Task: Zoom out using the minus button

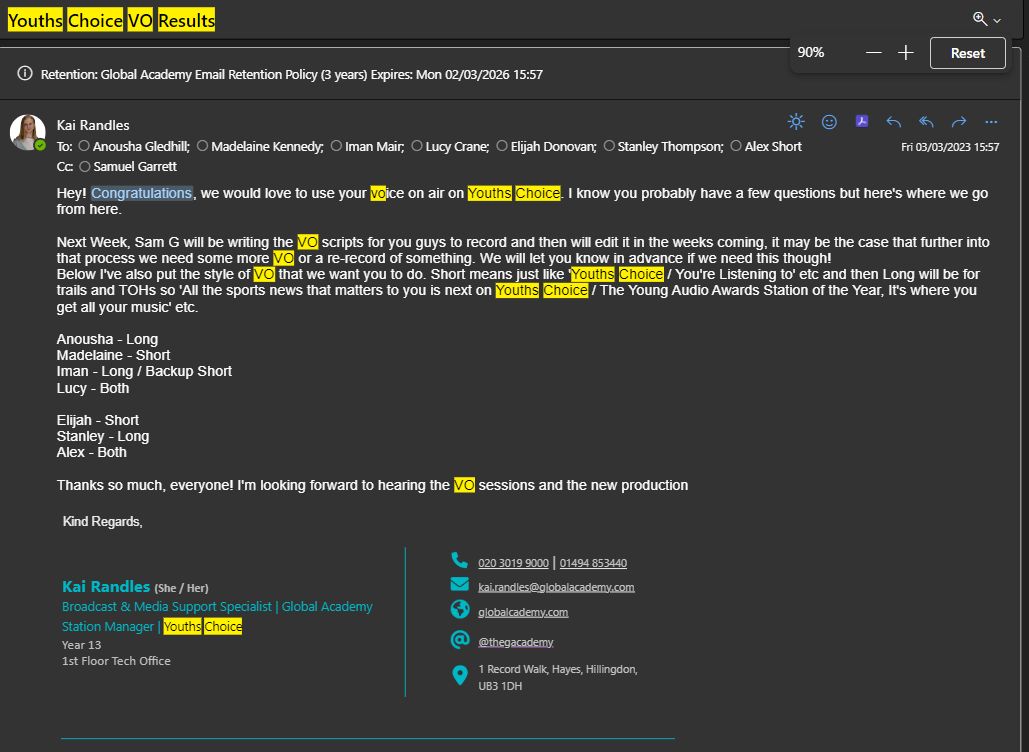Action: (873, 53)
